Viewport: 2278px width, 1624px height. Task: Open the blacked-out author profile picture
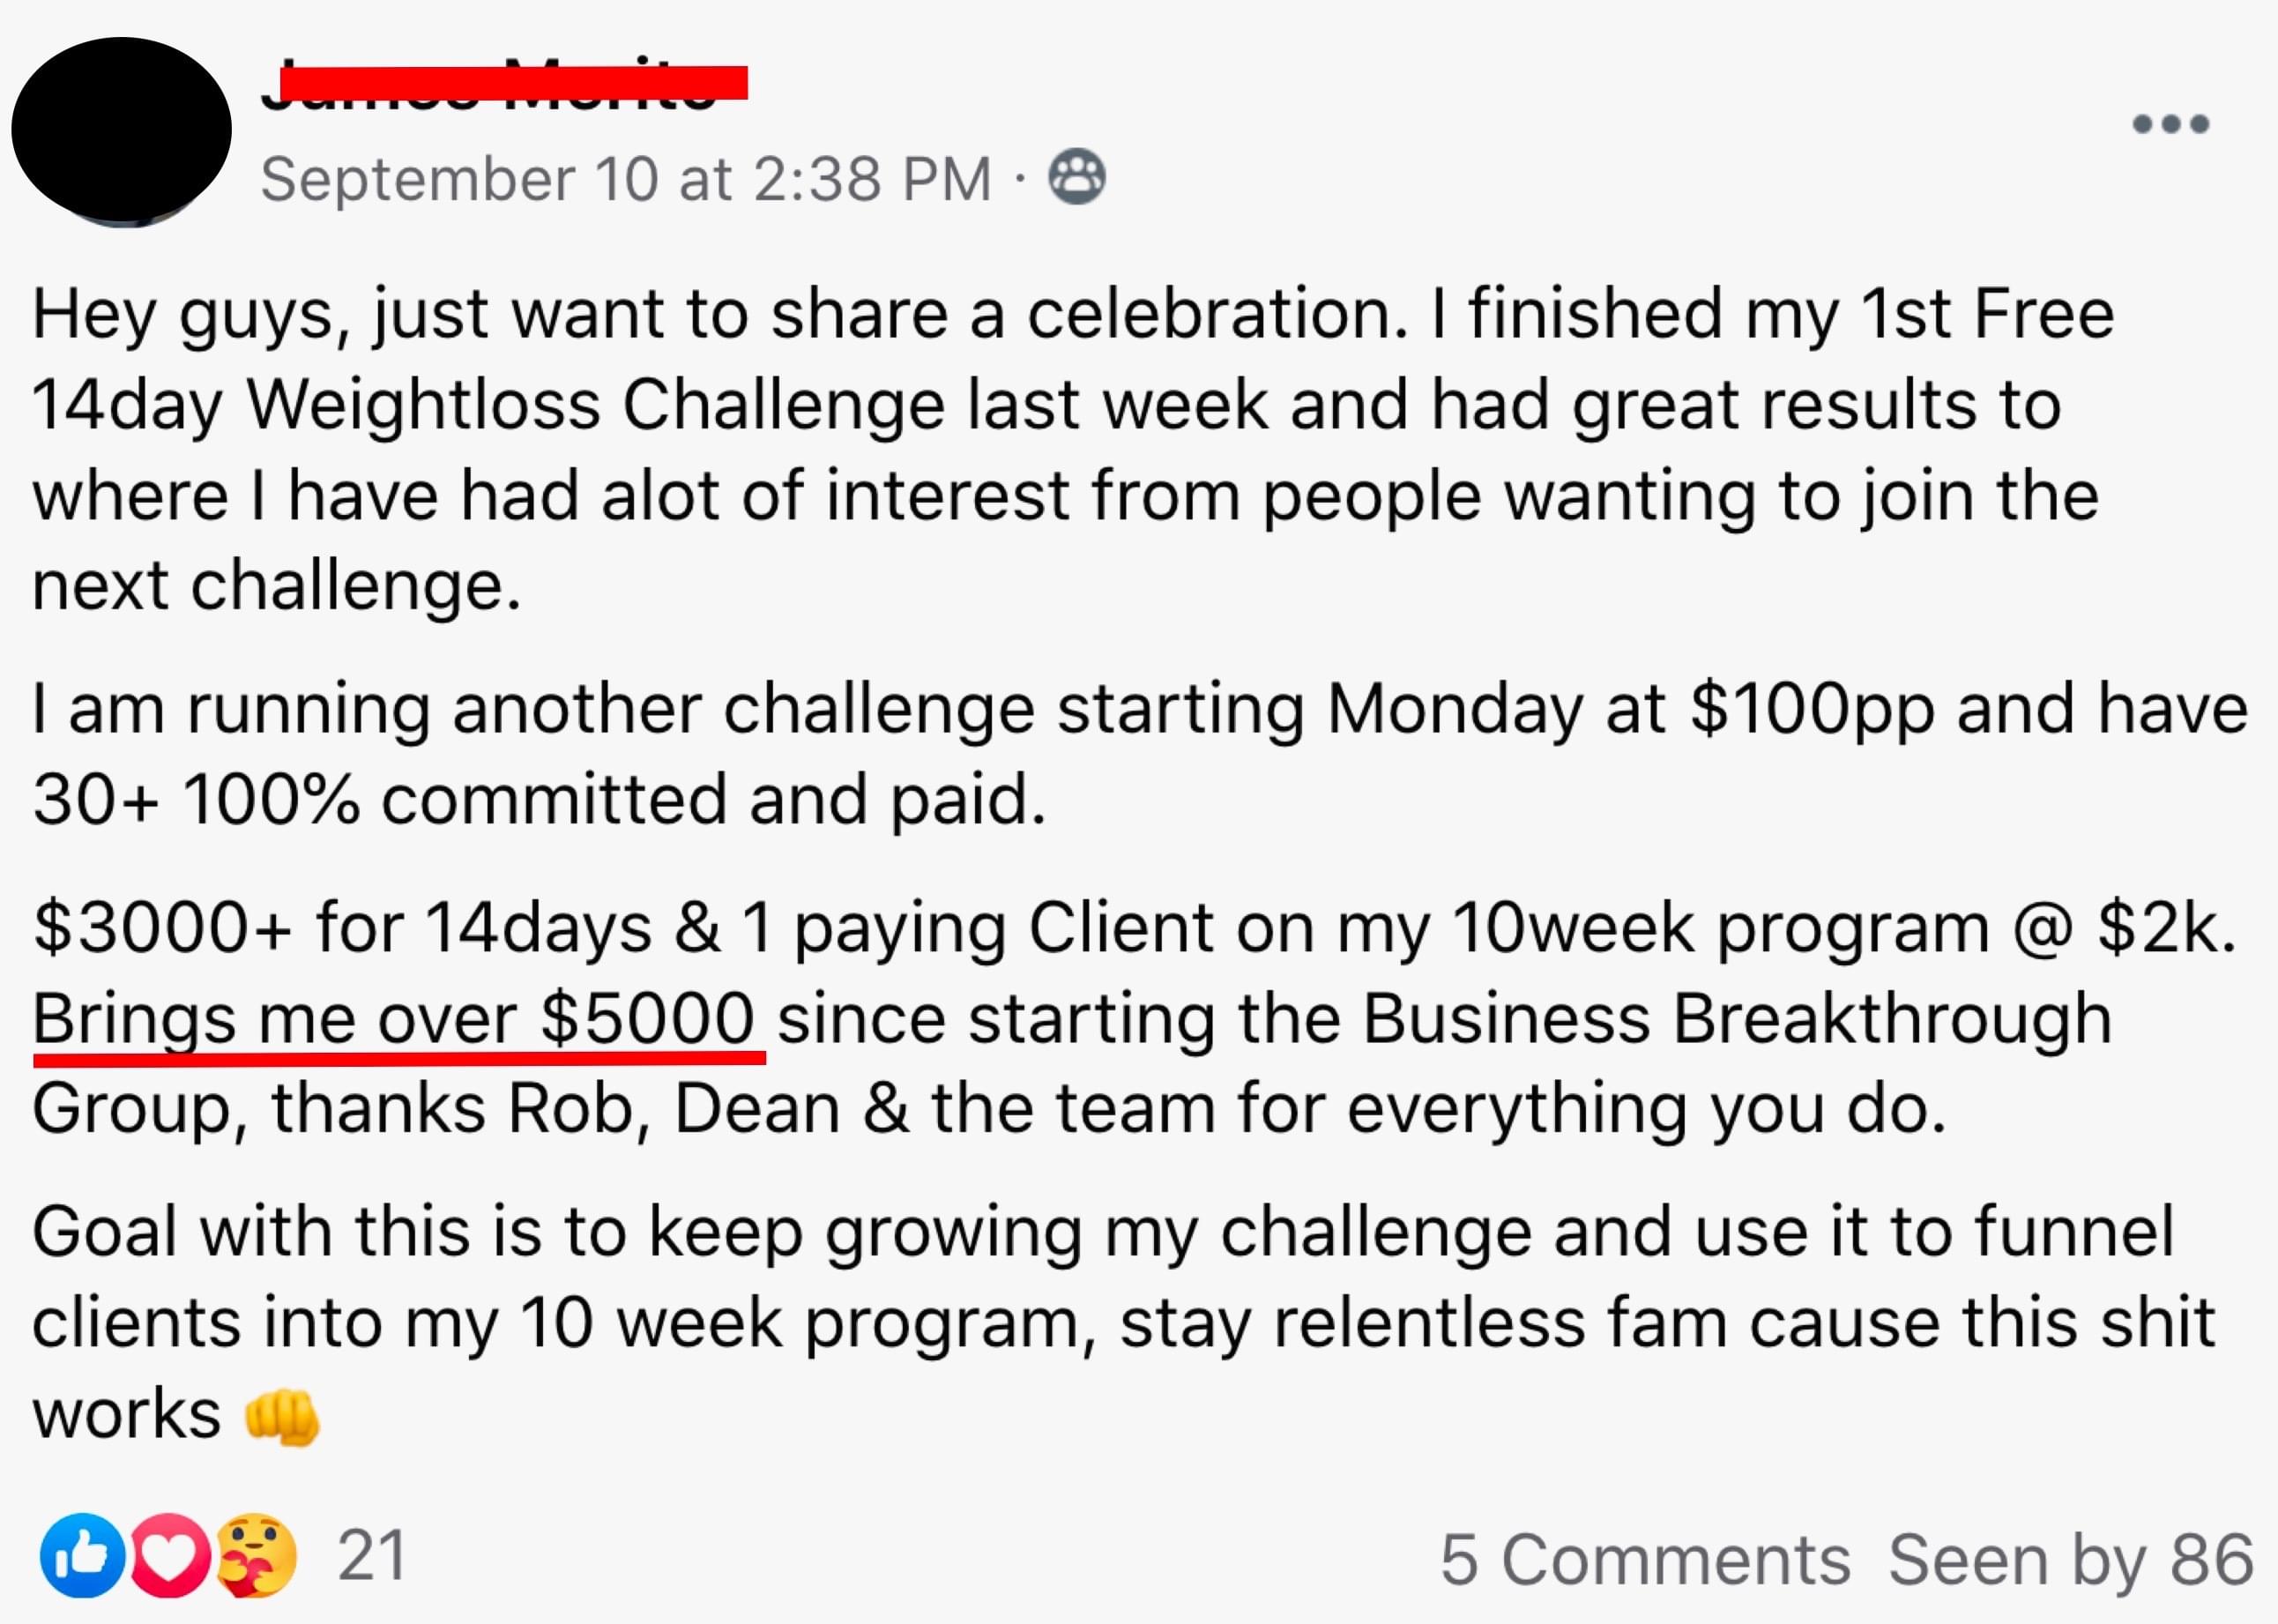tap(122, 131)
